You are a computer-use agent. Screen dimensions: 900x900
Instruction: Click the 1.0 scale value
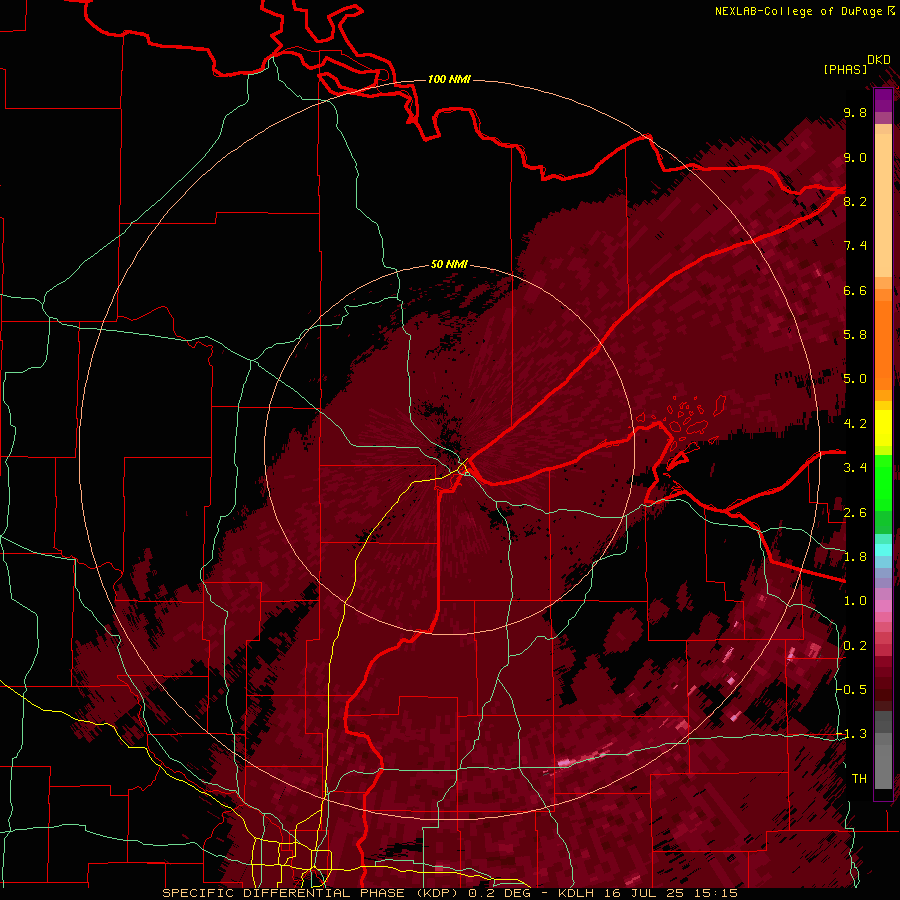(x=855, y=601)
